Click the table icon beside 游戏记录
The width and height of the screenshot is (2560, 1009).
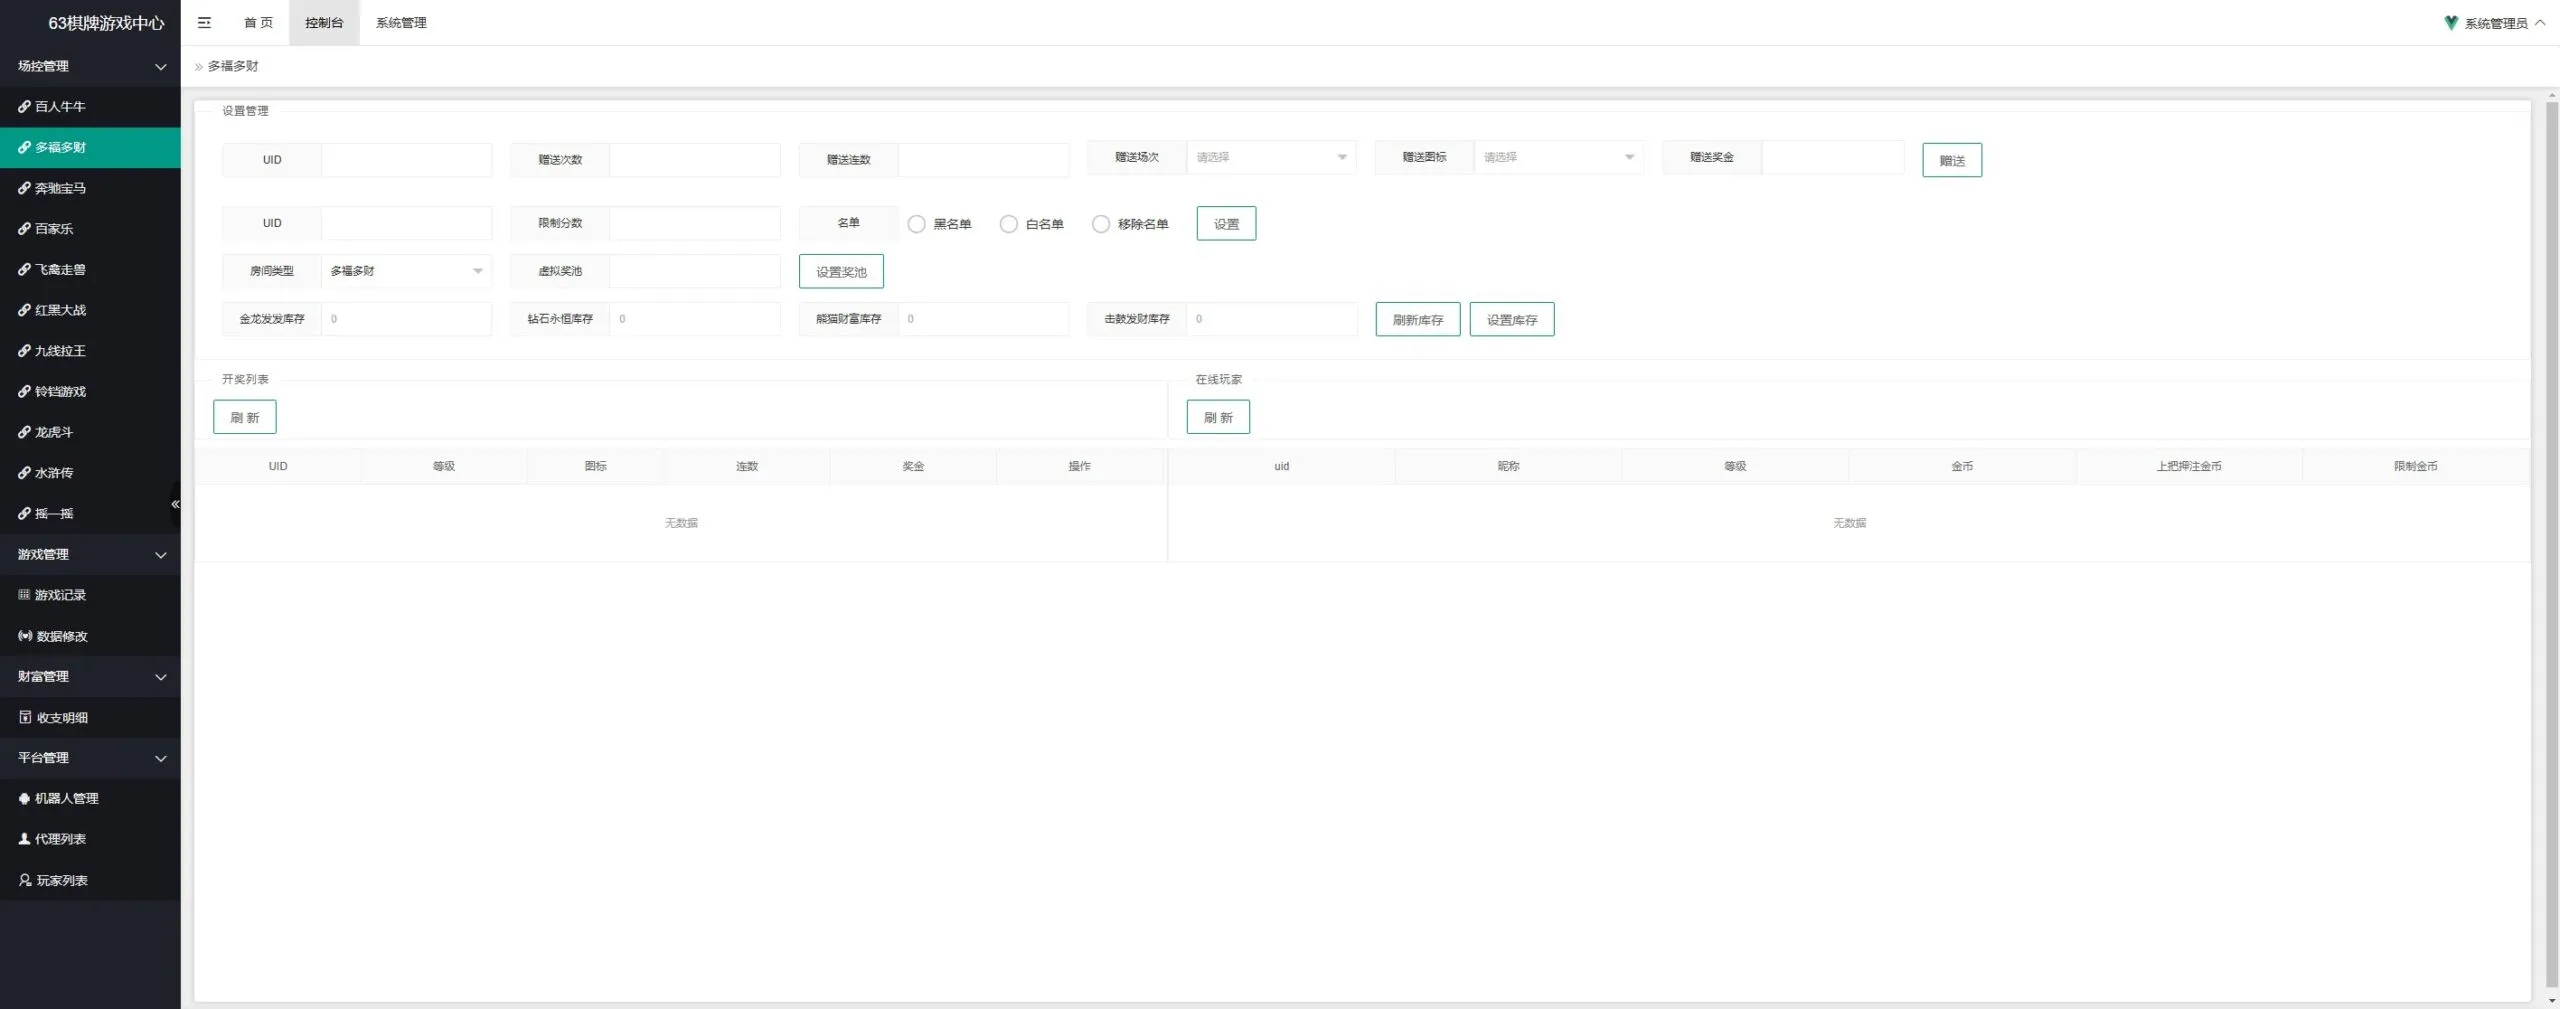pyautogui.click(x=24, y=595)
